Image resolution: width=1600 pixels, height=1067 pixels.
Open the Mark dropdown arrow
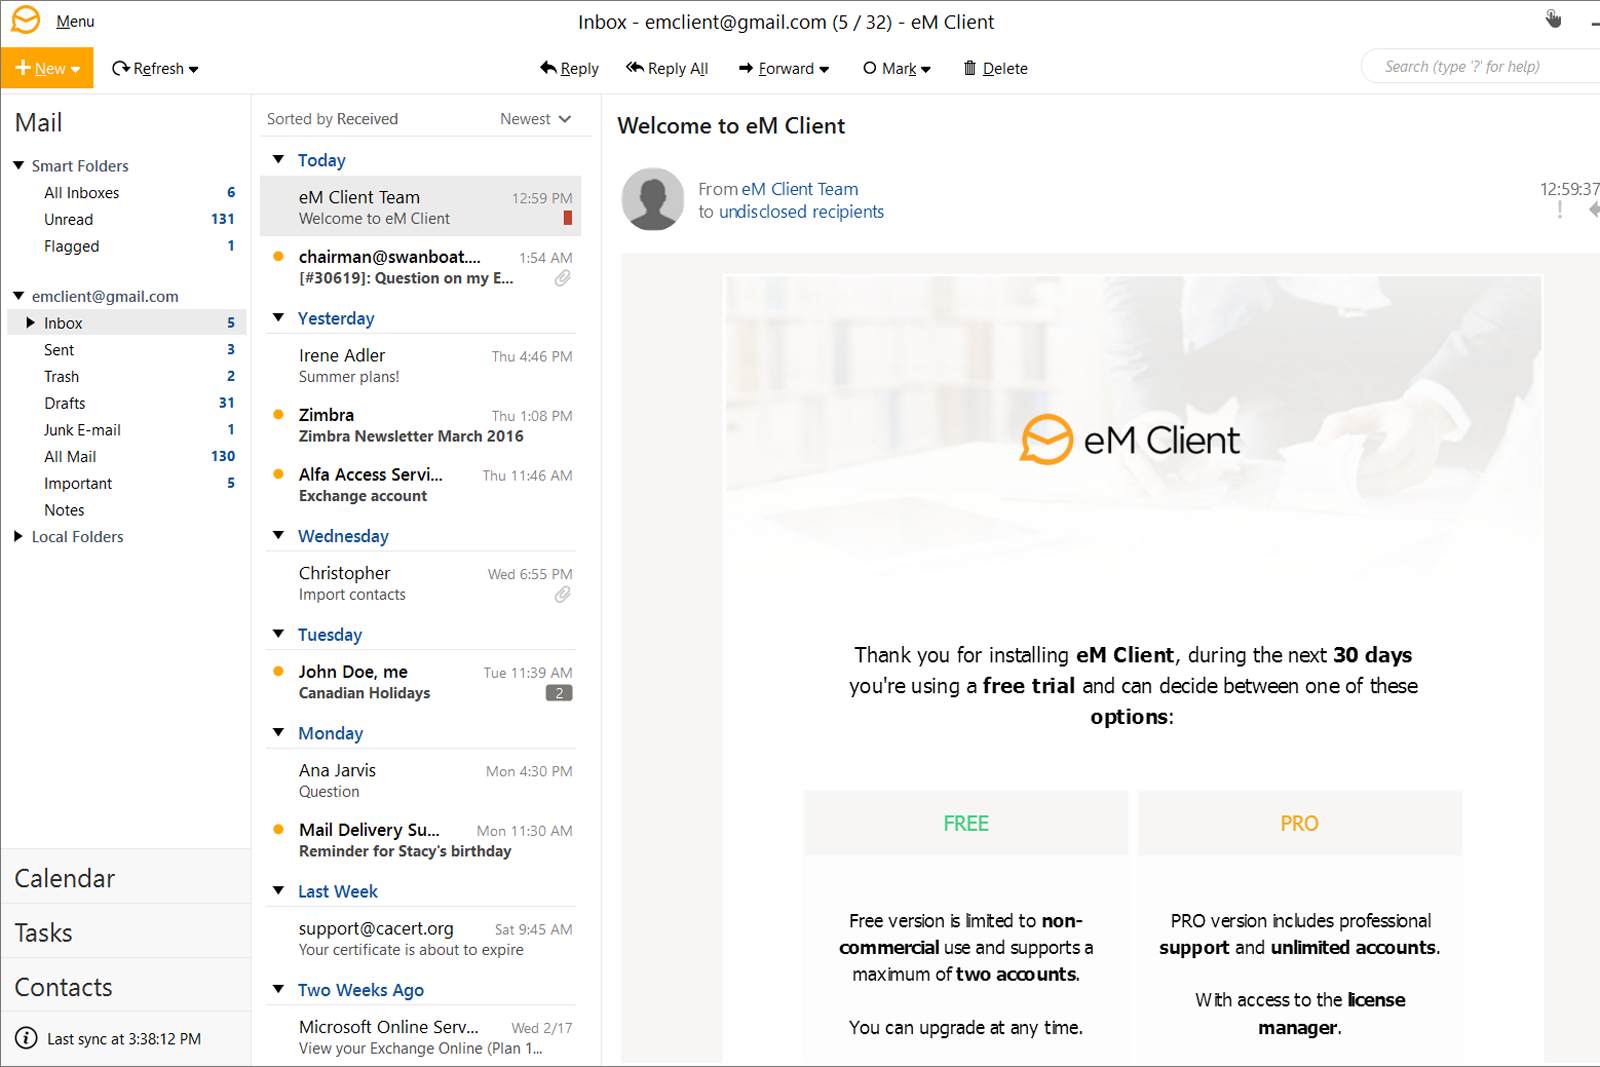[926, 69]
